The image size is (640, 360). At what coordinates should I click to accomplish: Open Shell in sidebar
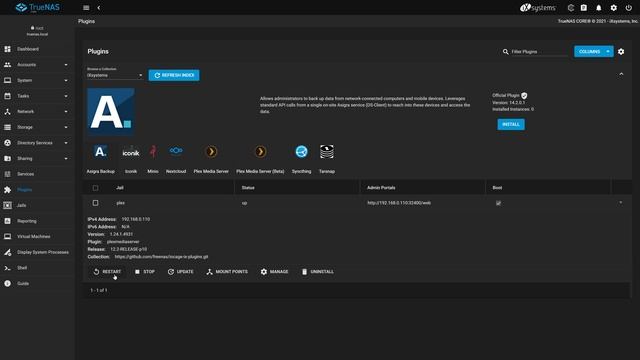[x=38, y=268]
